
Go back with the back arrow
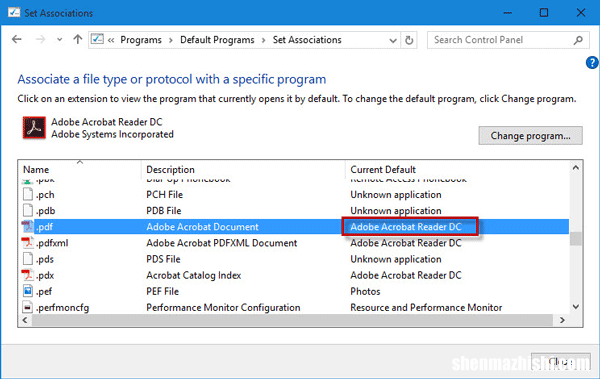click(16, 39)
